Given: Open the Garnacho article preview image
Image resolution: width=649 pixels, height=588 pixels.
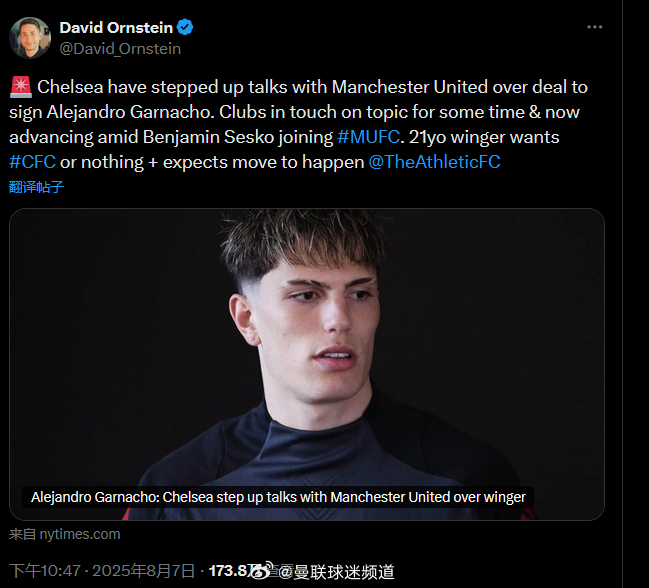Looking at the screenshot, I should [307, 364].
